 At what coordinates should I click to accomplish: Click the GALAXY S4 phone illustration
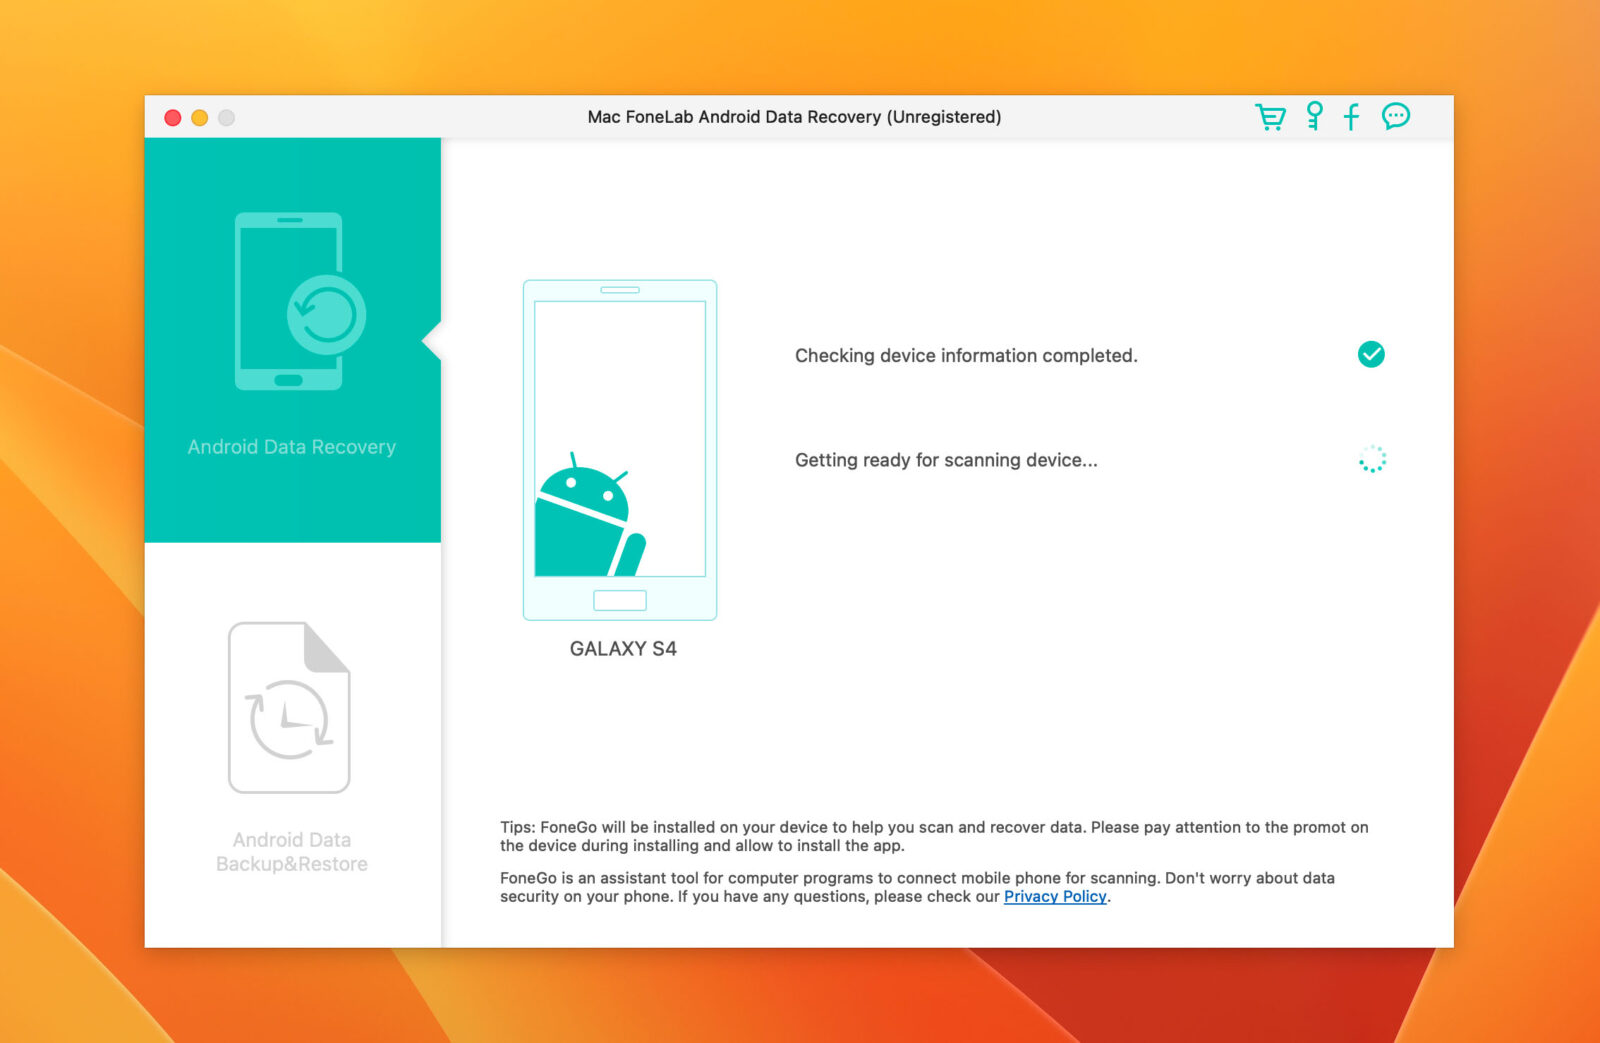(x=620, y=450)
